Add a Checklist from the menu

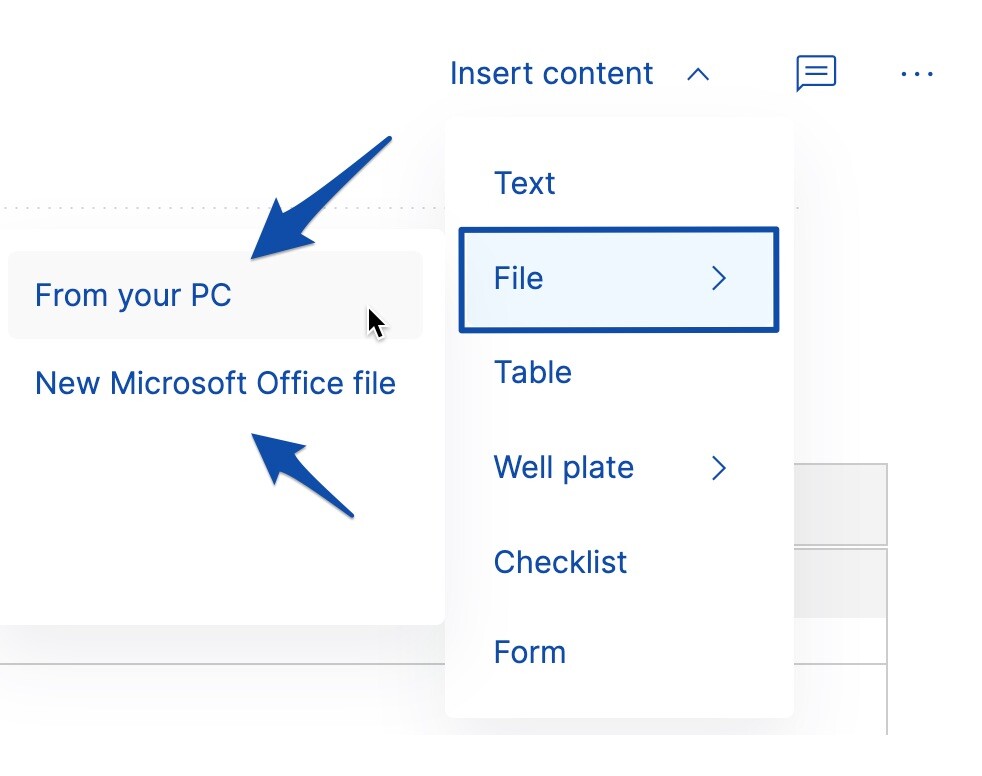click(560, 562)
